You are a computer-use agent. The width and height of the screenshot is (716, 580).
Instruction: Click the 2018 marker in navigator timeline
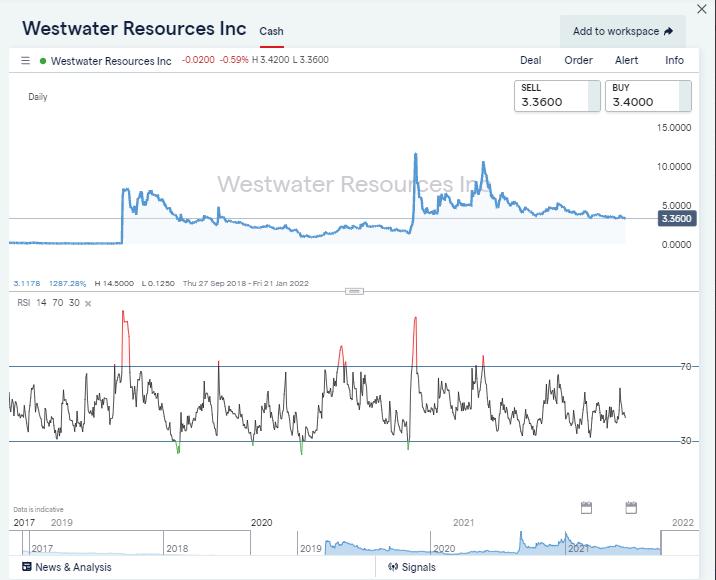pos(177,548)
